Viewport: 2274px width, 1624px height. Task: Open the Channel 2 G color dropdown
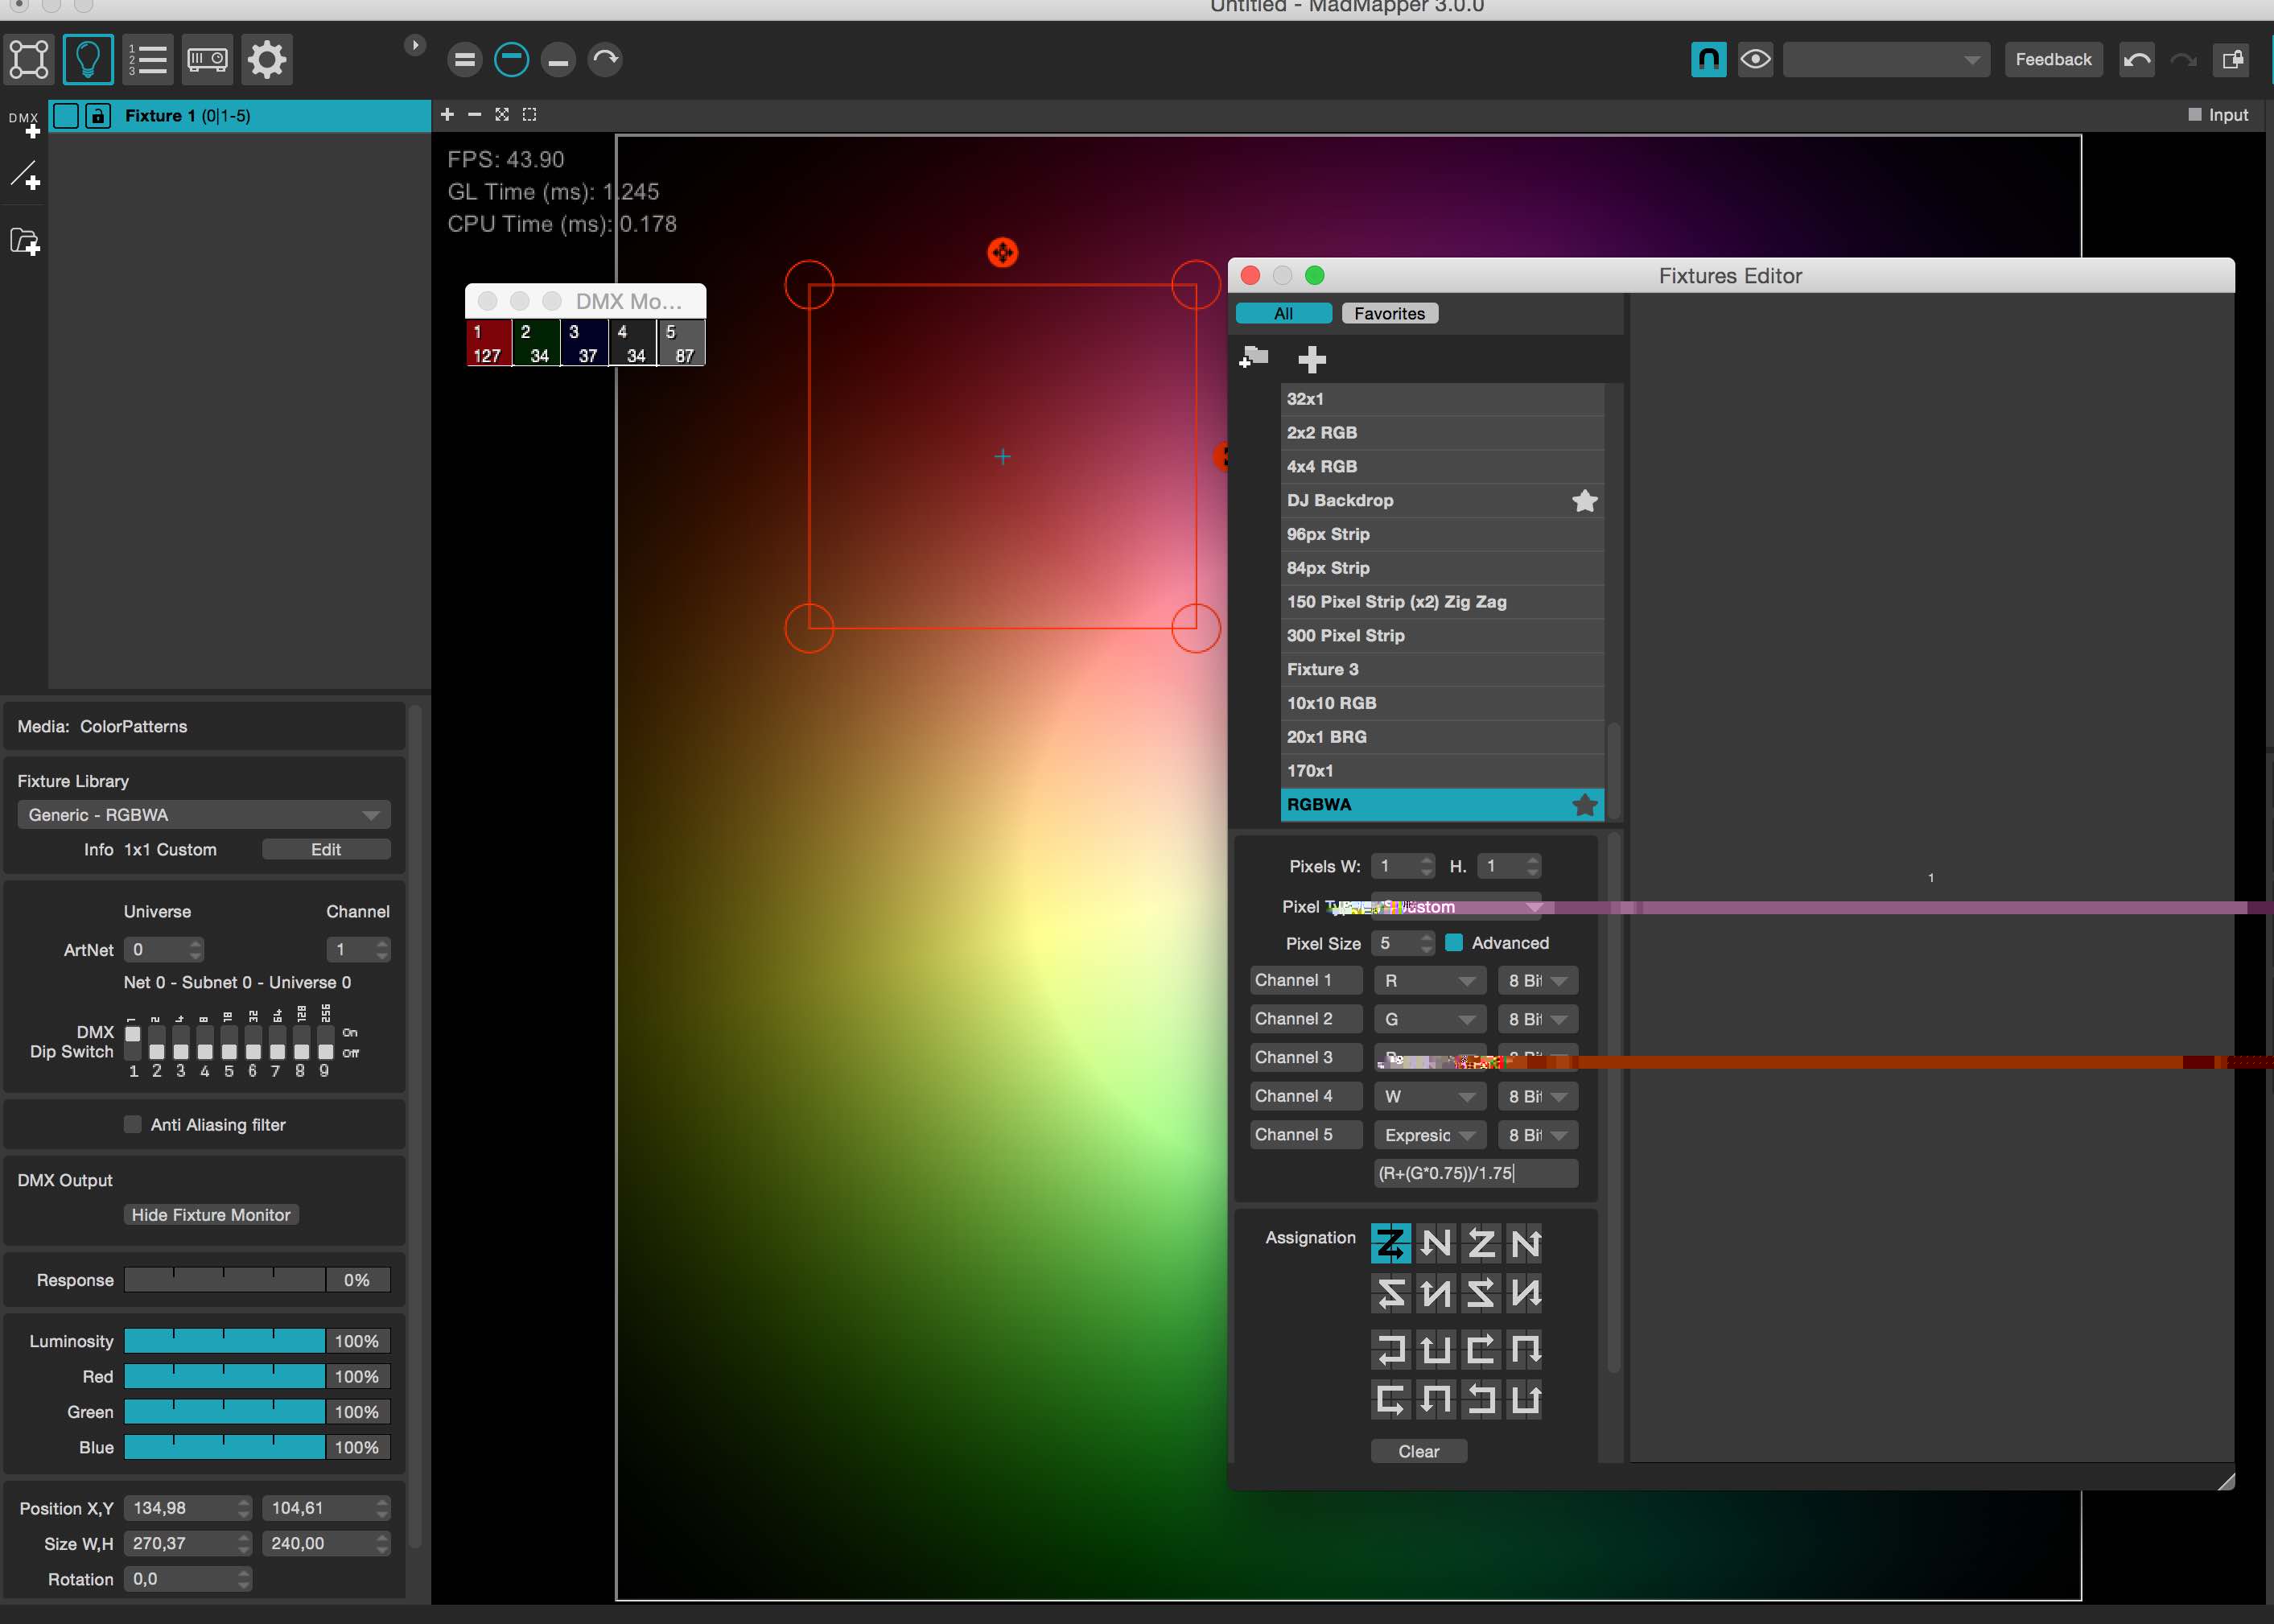point(1428,1019)
